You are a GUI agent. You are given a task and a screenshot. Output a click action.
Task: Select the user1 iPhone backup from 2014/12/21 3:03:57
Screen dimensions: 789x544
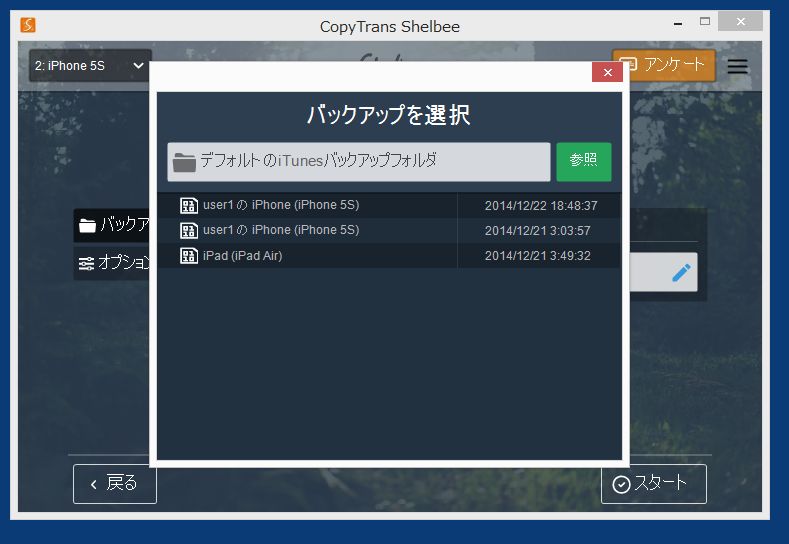point(389,230)
